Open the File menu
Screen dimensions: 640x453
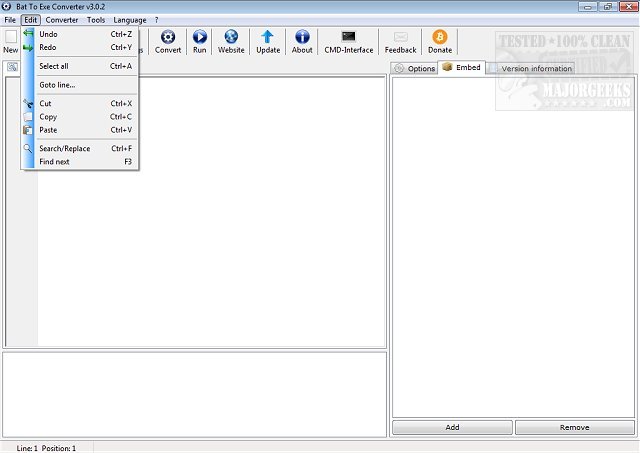(x=10, y=20)
